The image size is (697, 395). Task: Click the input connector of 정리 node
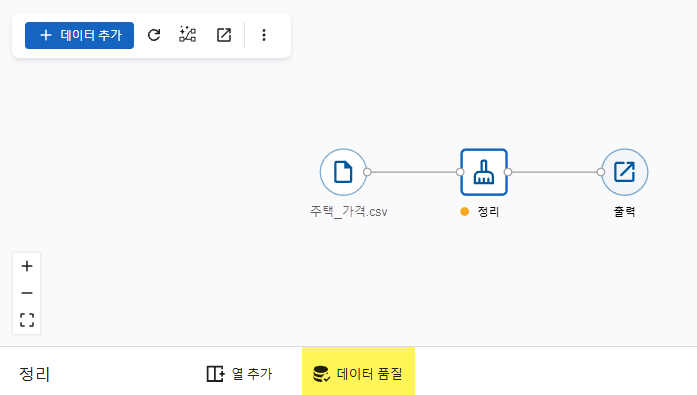pyautogui.click(x=460, y=172)
